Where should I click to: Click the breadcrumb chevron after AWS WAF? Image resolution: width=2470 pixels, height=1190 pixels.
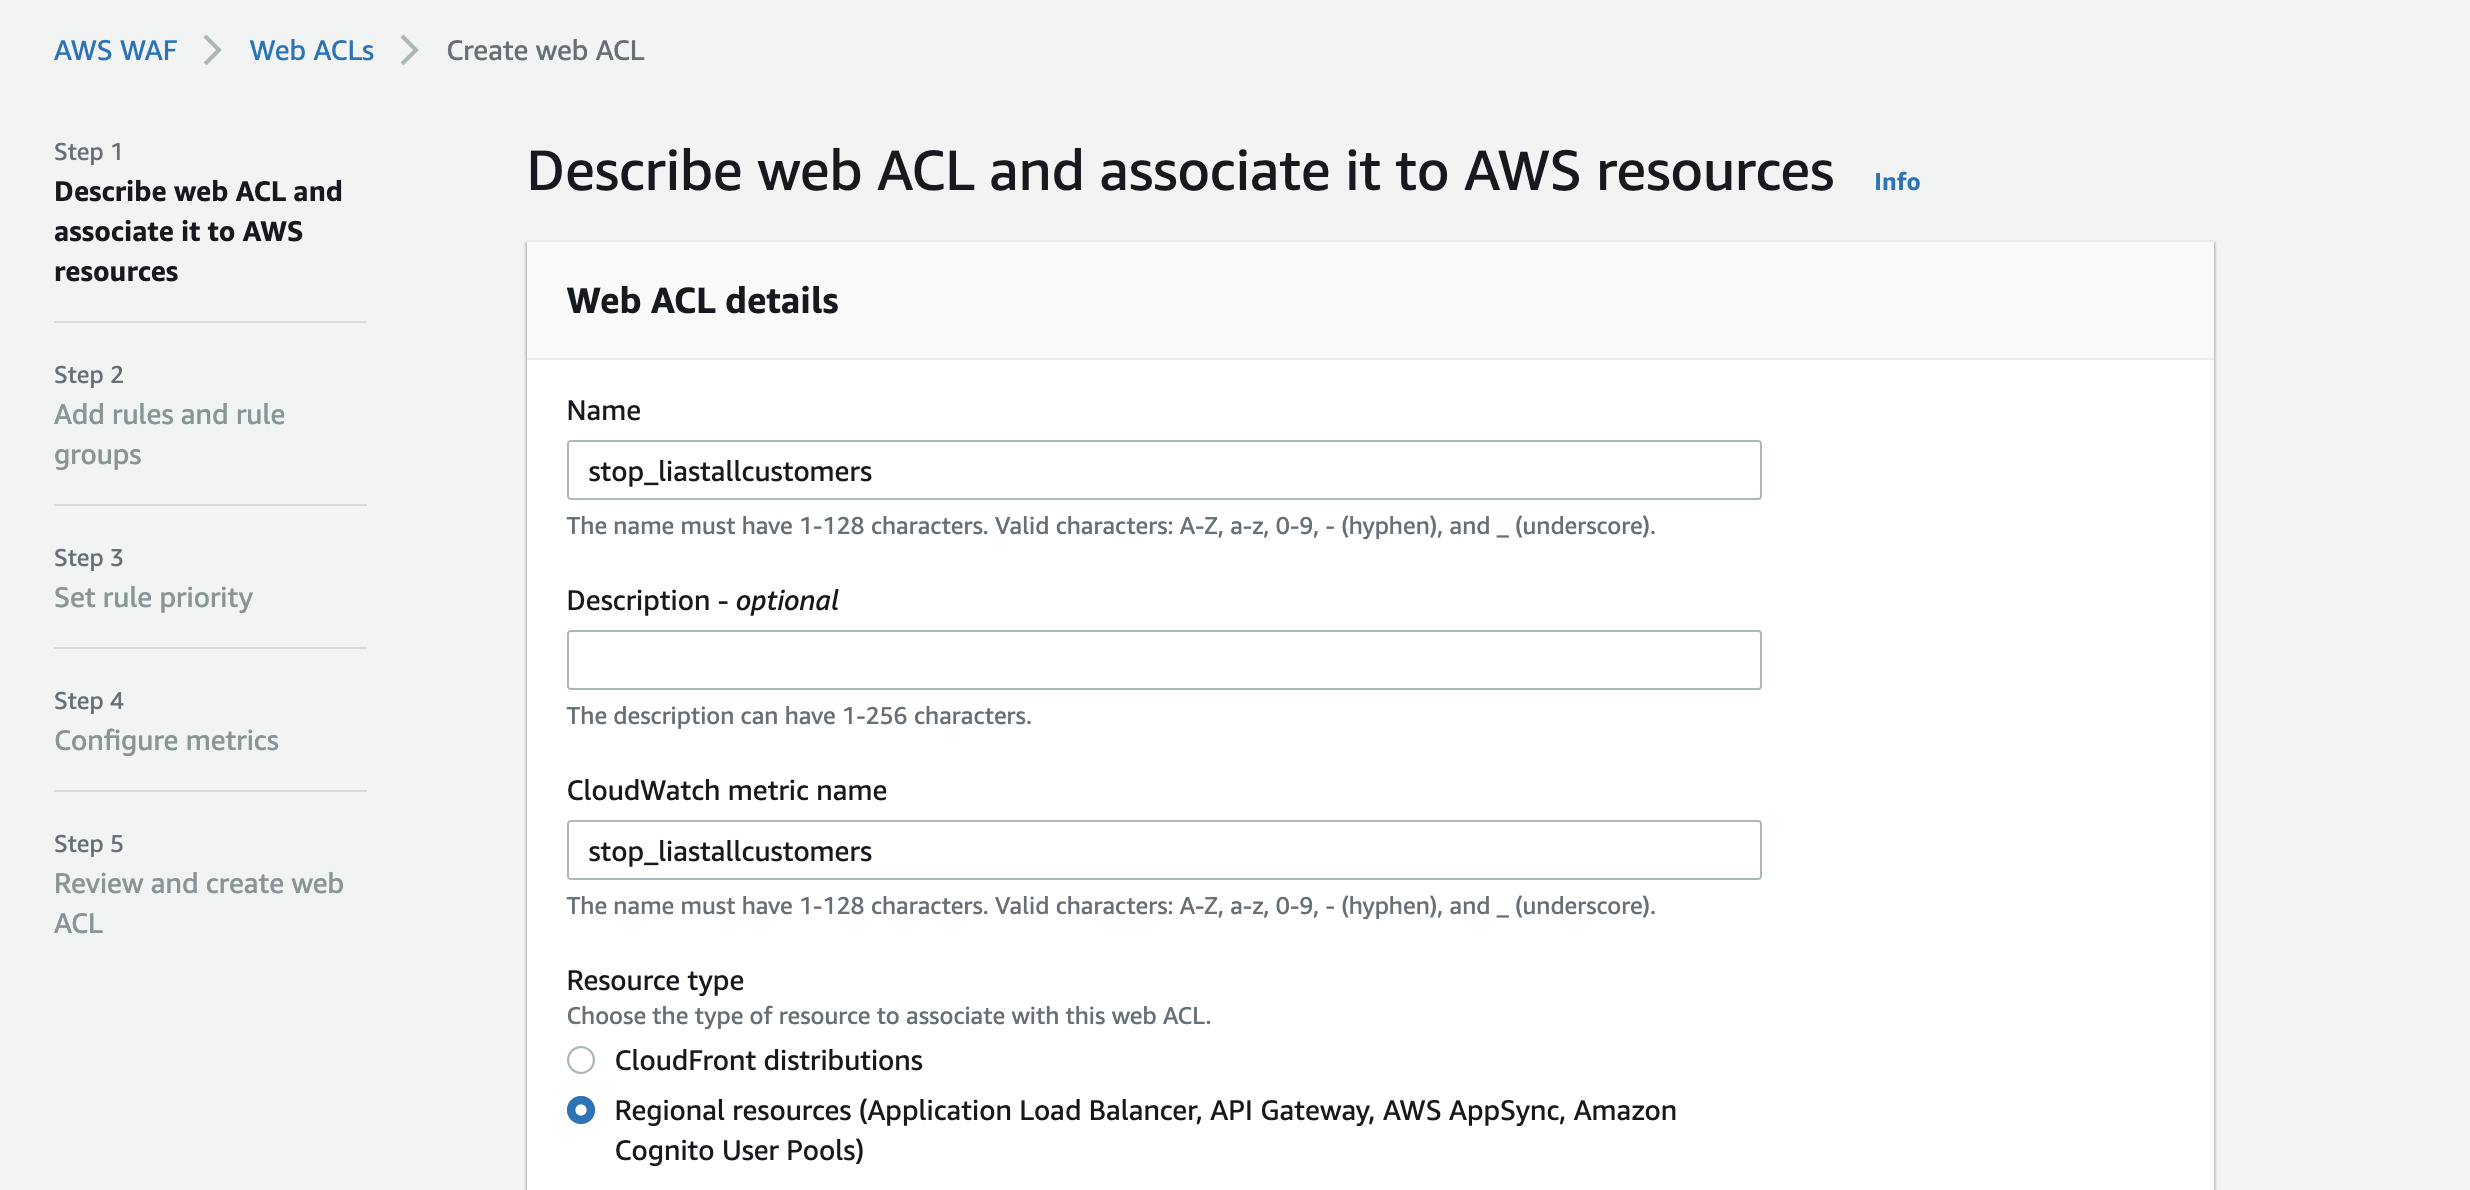click(x=213, y=50)
